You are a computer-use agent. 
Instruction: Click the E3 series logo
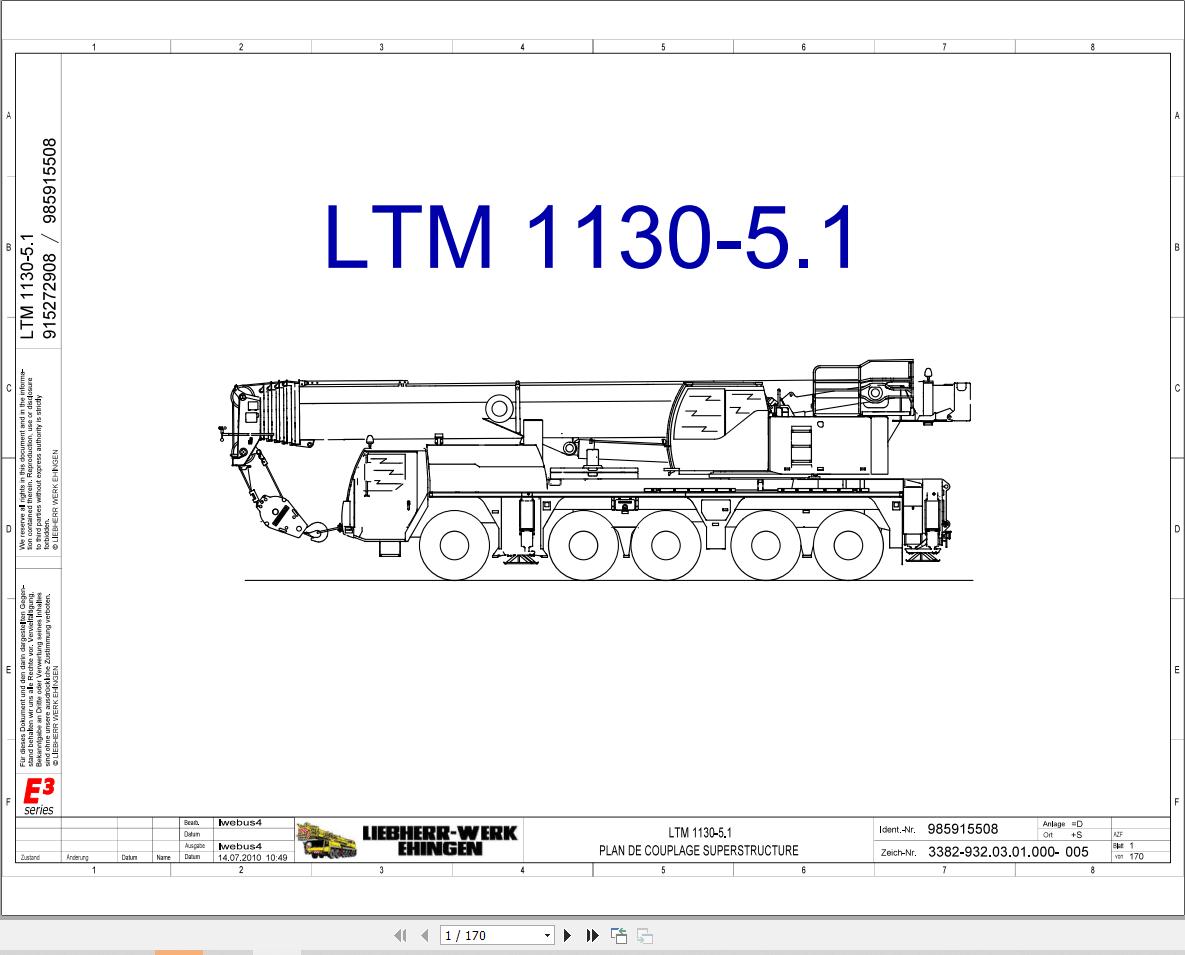39,796
